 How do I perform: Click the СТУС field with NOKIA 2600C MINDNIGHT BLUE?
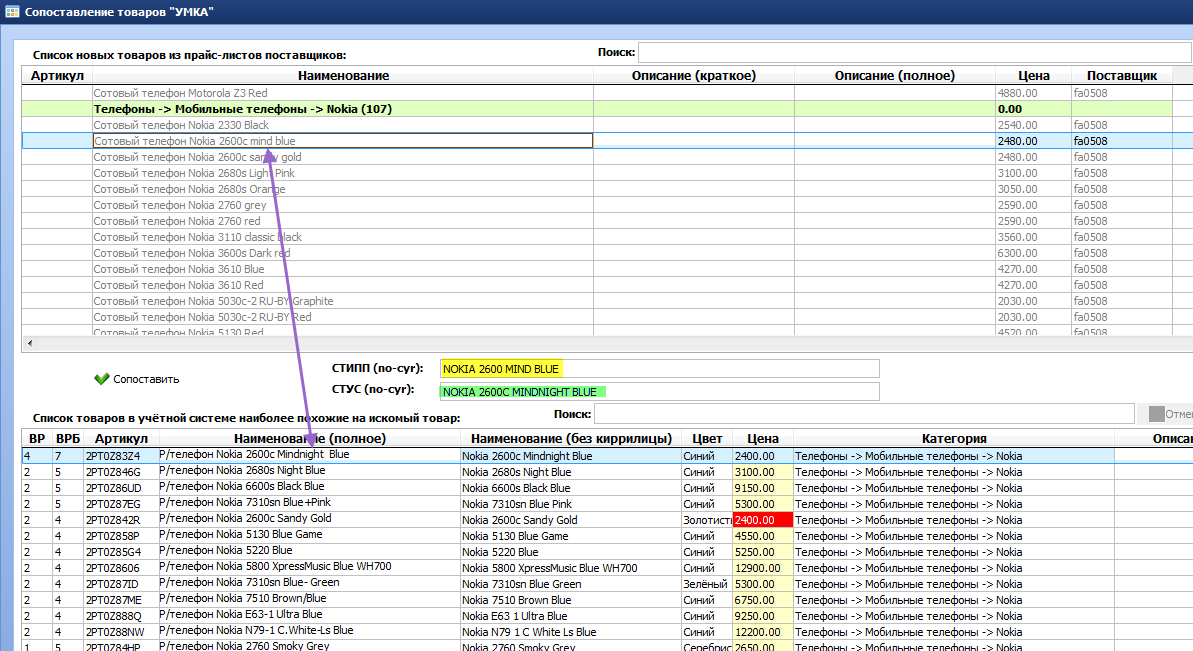pos(659,392)
